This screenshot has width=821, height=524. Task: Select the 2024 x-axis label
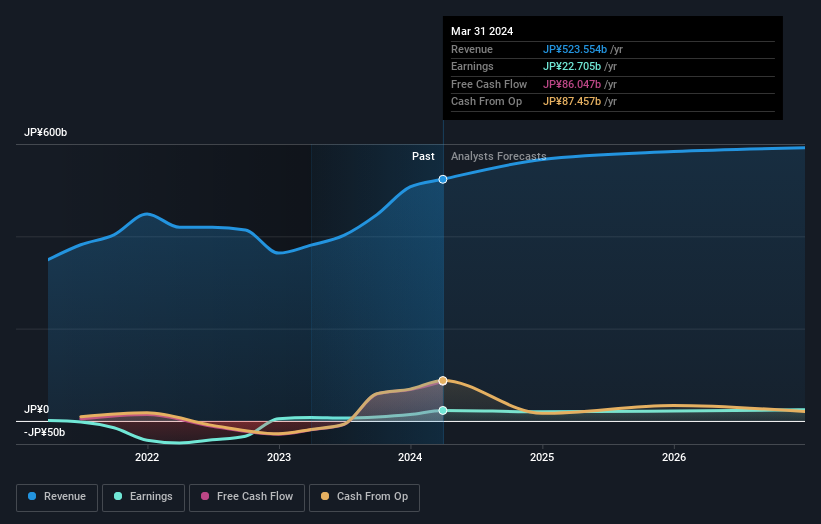410,457
